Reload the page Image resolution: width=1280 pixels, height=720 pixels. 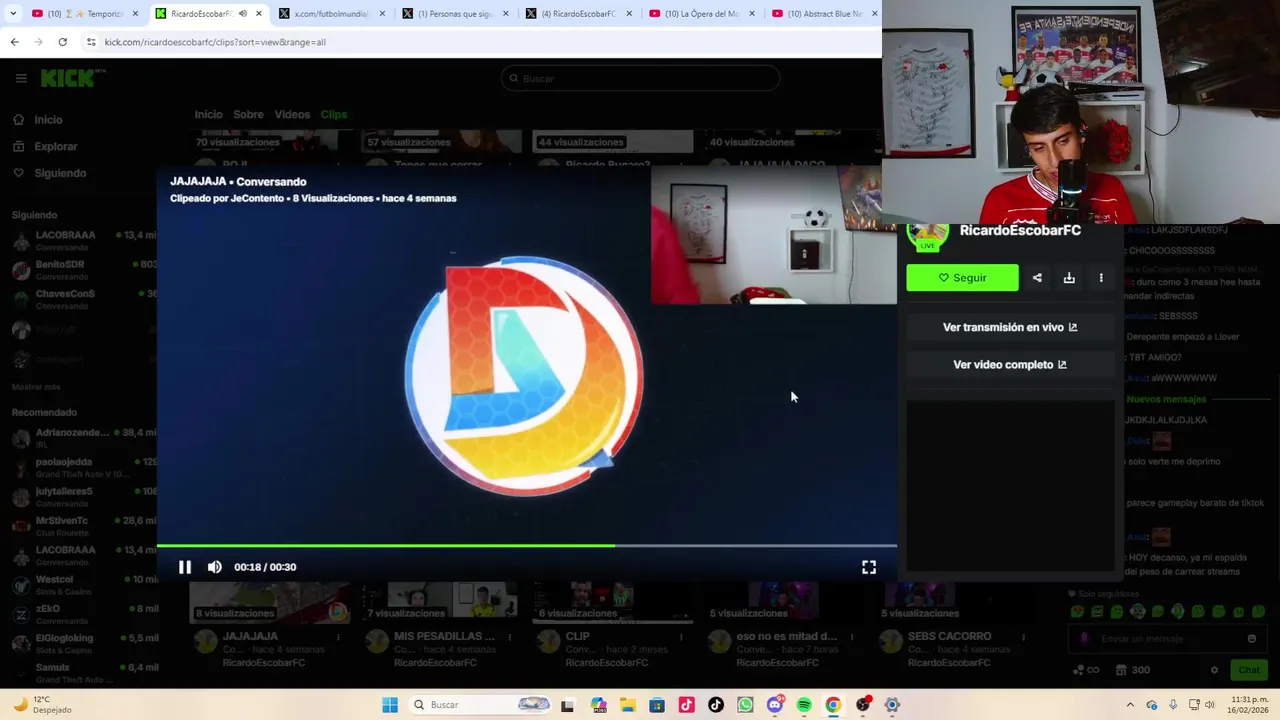coord(62,42)
